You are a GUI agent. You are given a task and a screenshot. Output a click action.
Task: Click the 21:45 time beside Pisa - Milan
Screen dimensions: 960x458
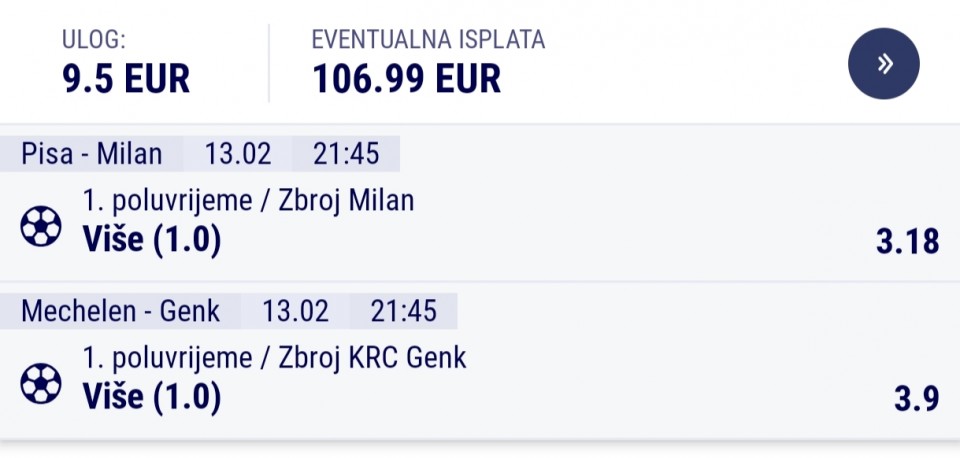tap(346, 154)
